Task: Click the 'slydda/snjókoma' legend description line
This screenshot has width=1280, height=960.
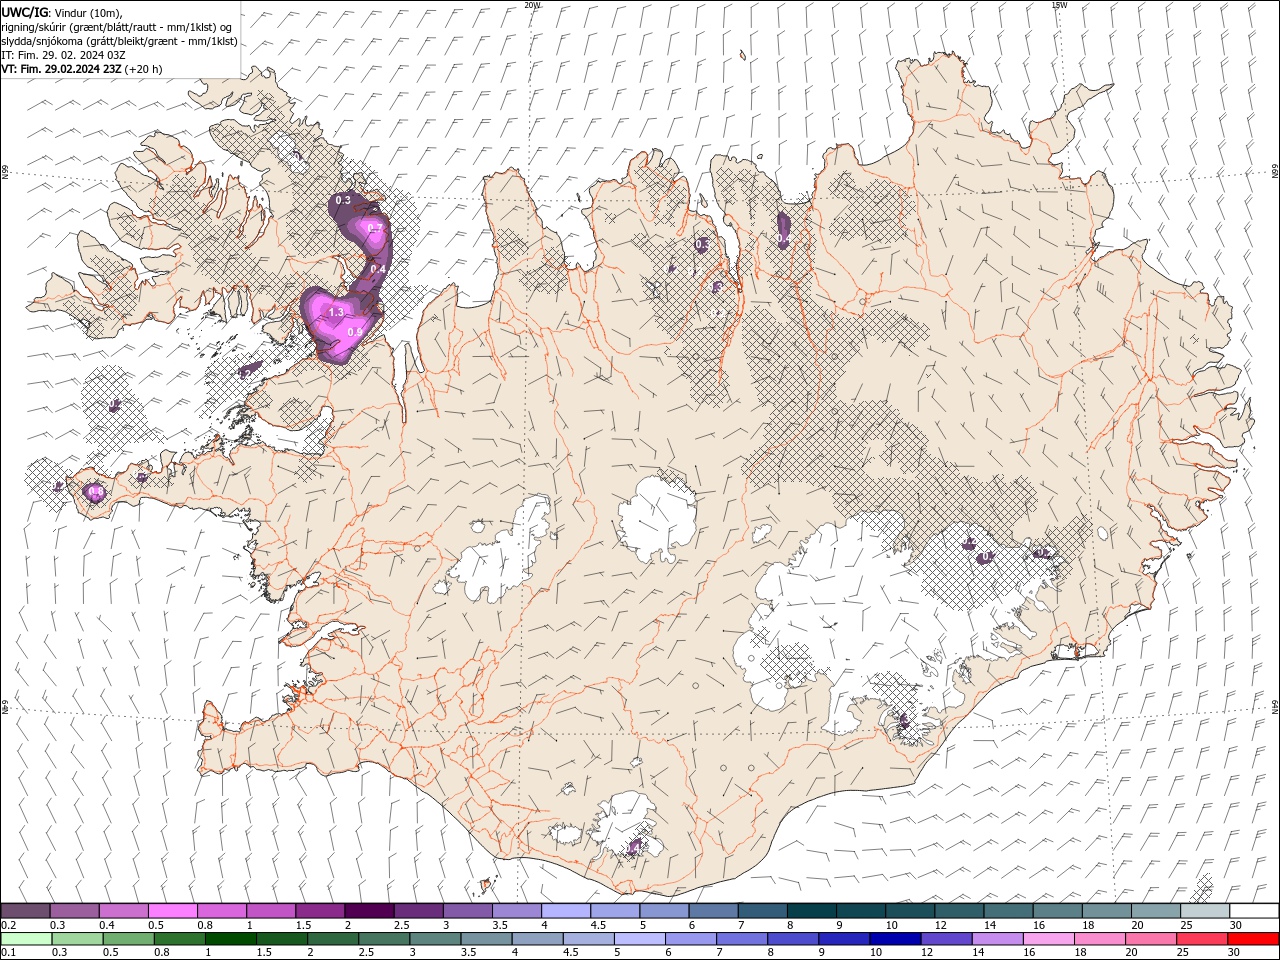Action: pos(120,41)
